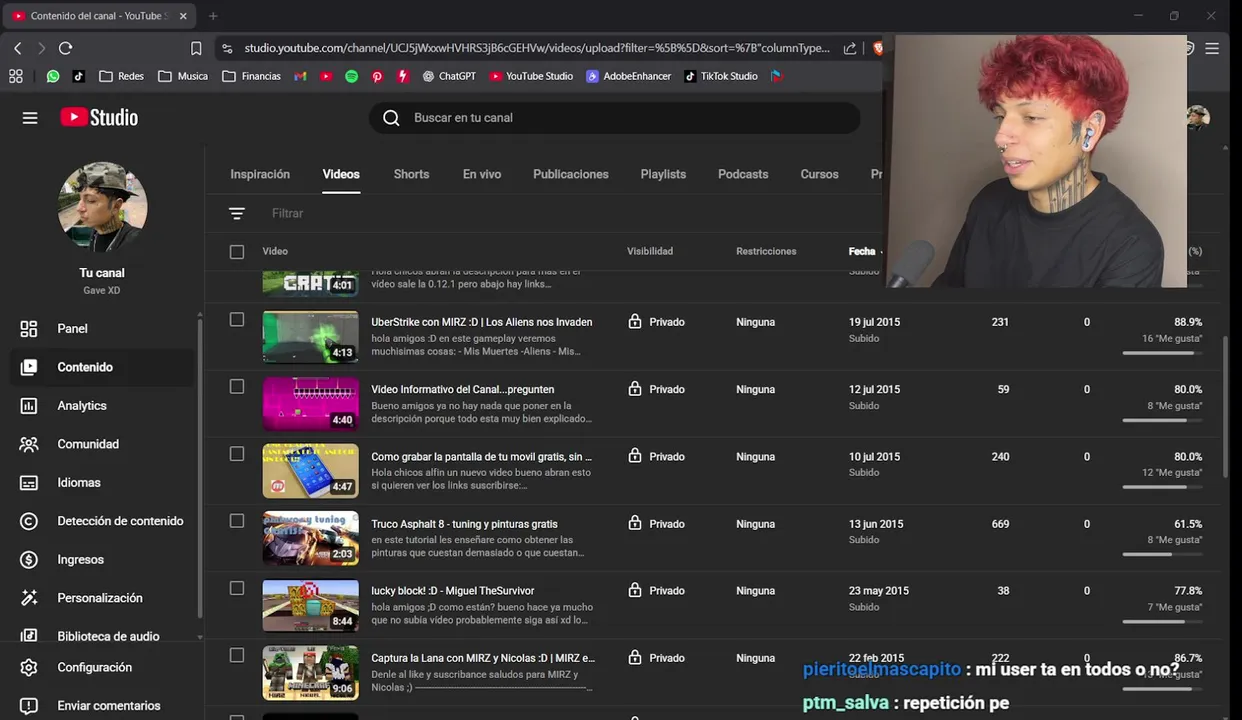Viewport: 1242px width, 720px height.
Task: Open the hamburger menu in YouTube Studio
Action: pos(30,118)
